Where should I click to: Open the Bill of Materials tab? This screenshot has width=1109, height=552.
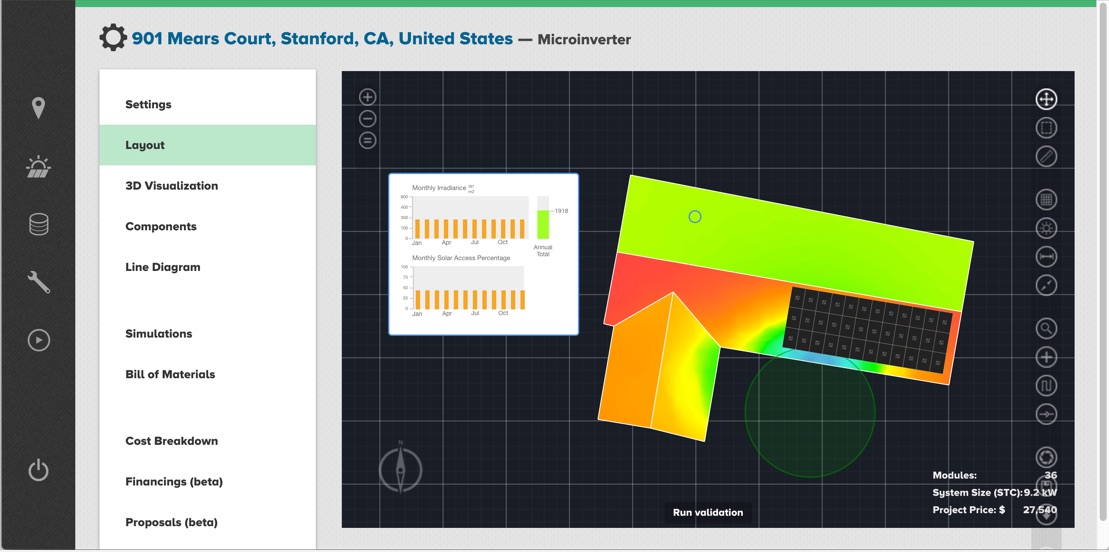click(170, 374)
